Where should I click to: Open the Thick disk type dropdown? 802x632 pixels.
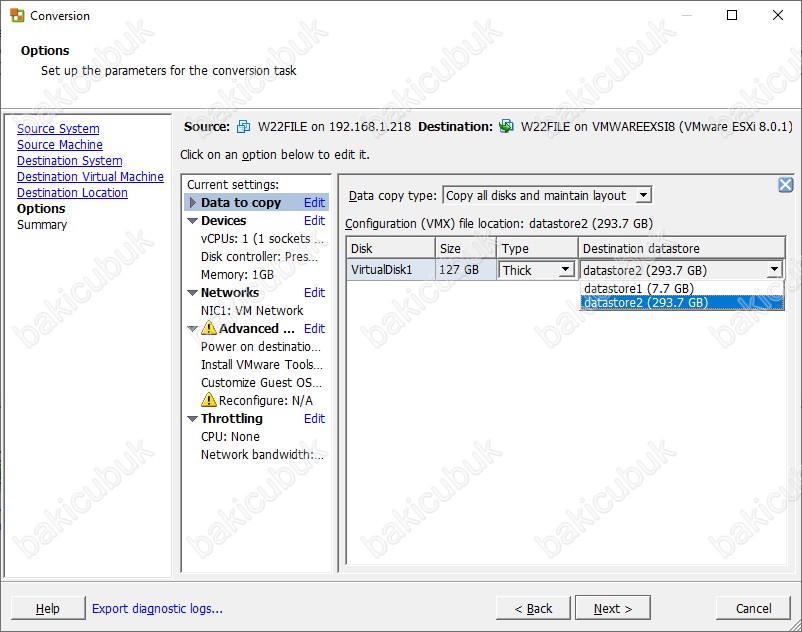(565, 269)
